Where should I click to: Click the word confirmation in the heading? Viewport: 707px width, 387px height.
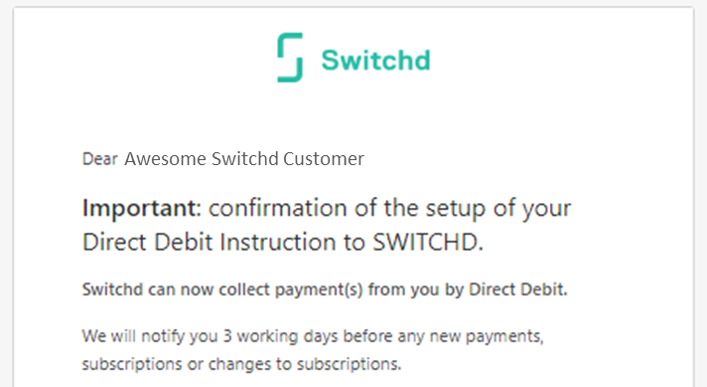coord(278,208)
